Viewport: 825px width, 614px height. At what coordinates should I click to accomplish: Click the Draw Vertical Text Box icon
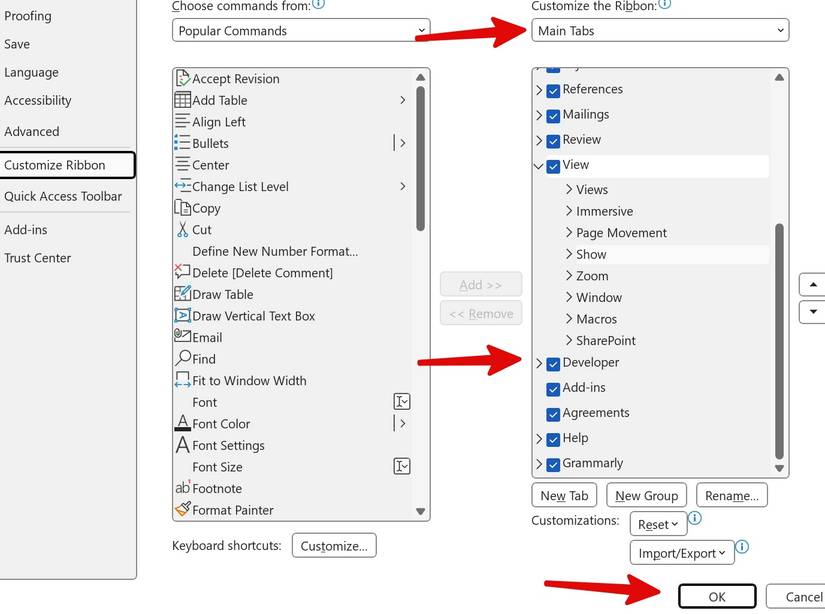[182, 315]
